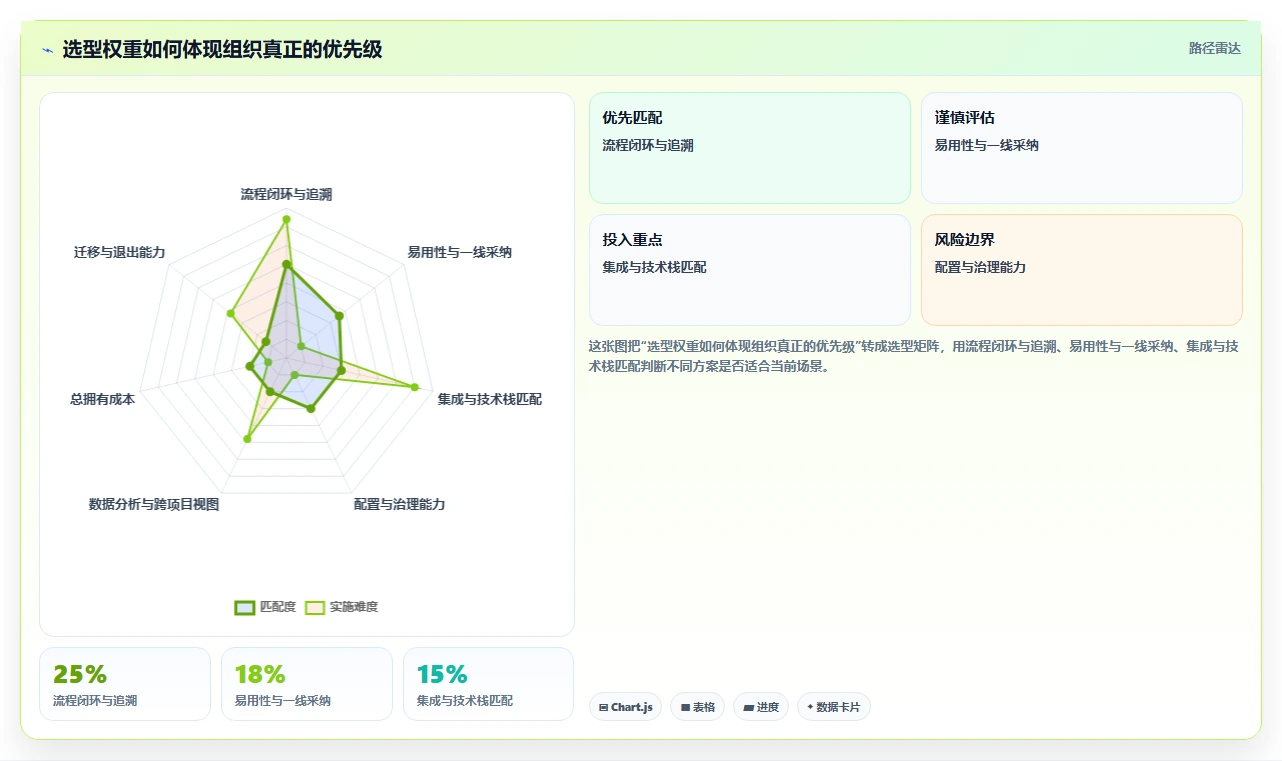Open the 风险边界 card
The height and width of the screenshot is (761, 1282).
[x=1082, y=270]
